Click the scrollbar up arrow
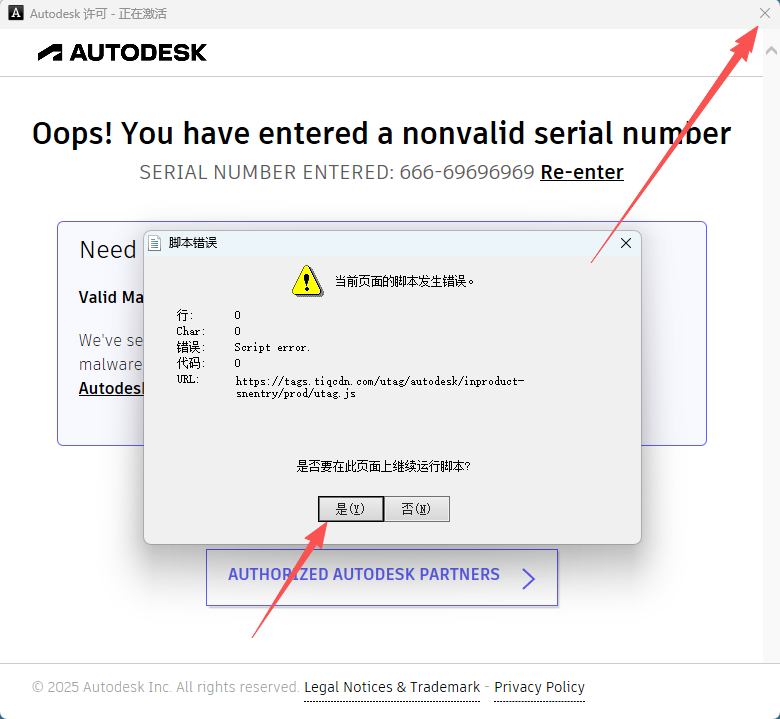Screen dimensions: 780x719 click(772, 51)
